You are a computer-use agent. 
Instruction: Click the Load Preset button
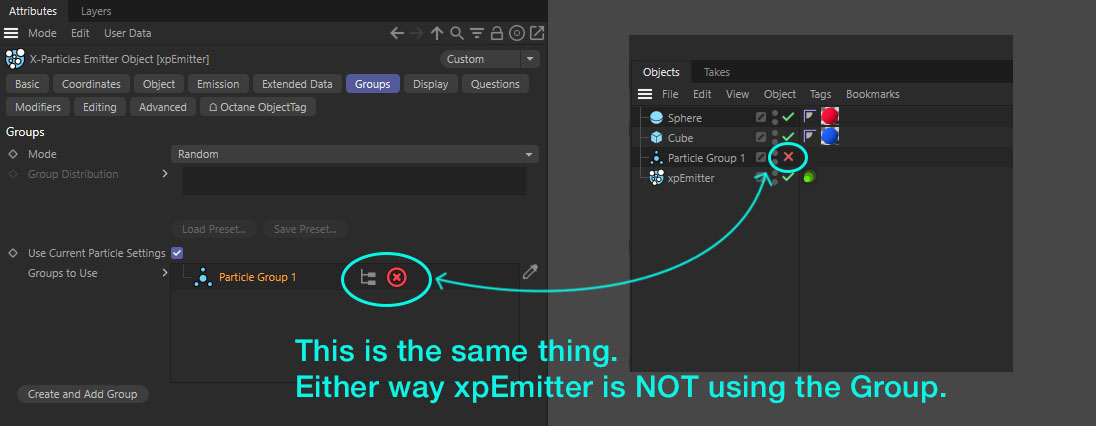pyautogui.click(x=214, y=229)
